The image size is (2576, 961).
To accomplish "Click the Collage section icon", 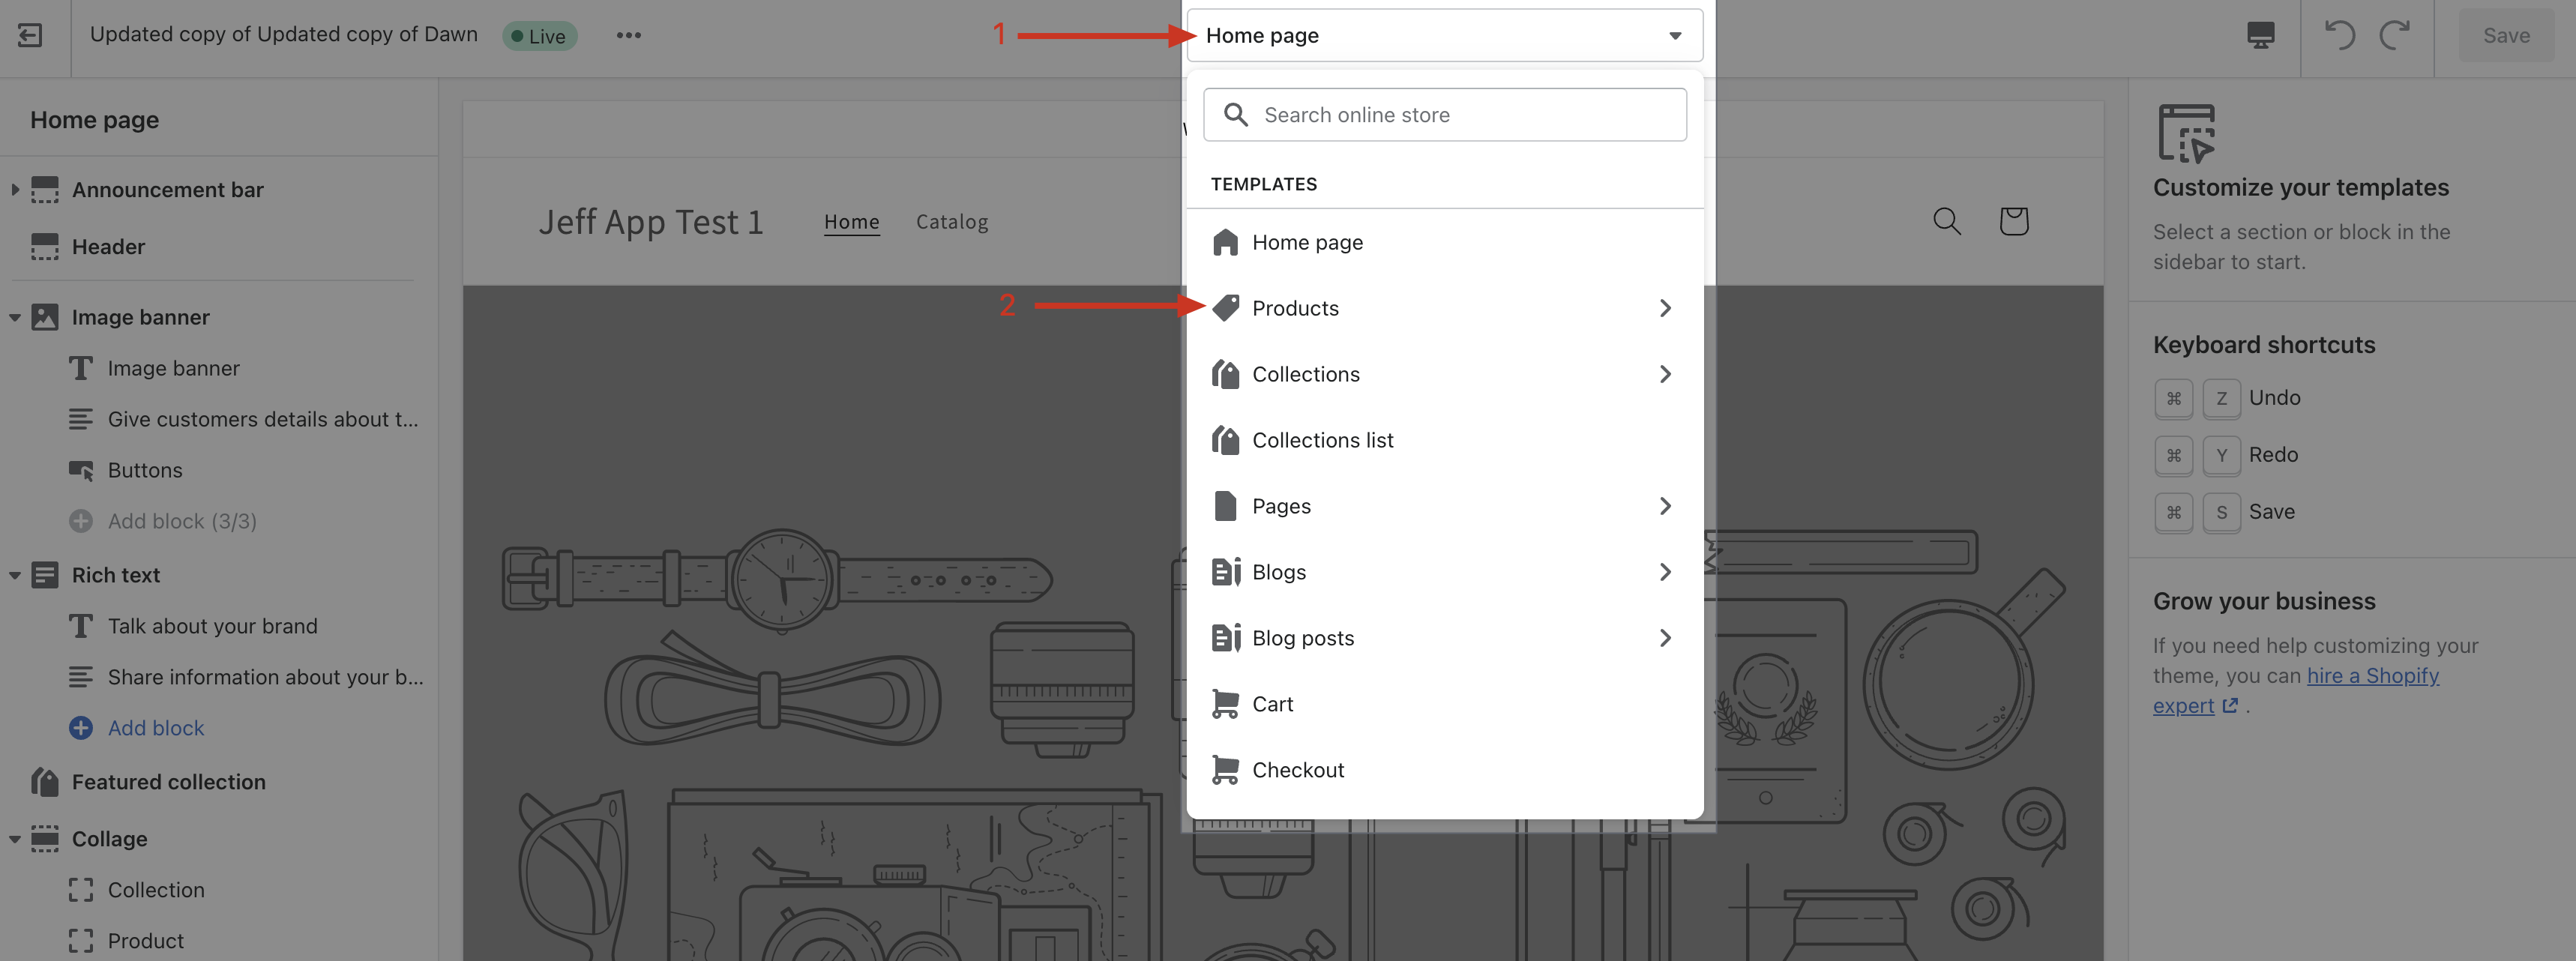I will tap(45, 839).
